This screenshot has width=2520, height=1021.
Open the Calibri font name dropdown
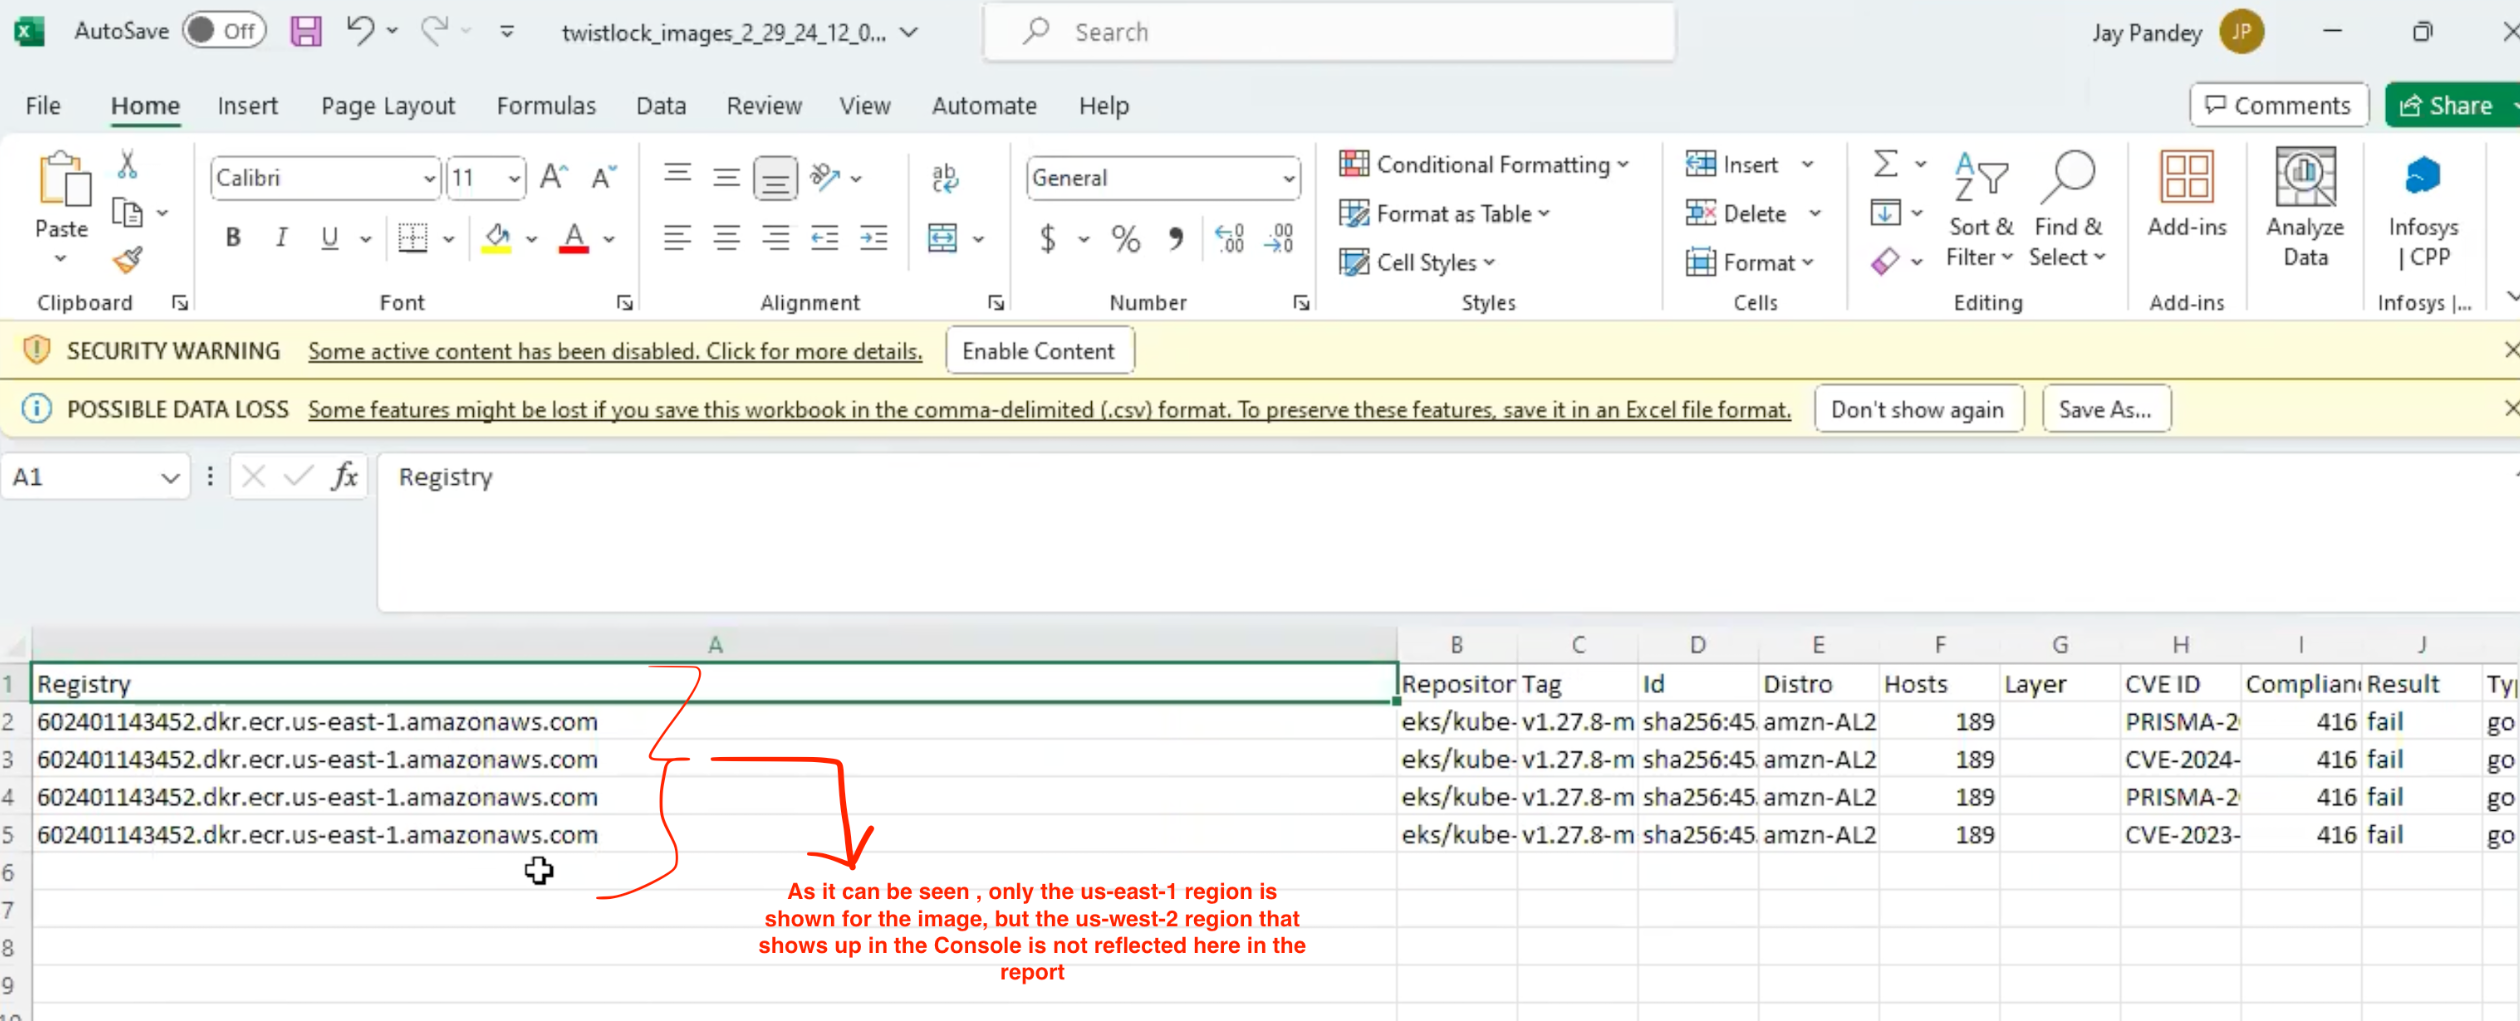[x=429, y=179]
